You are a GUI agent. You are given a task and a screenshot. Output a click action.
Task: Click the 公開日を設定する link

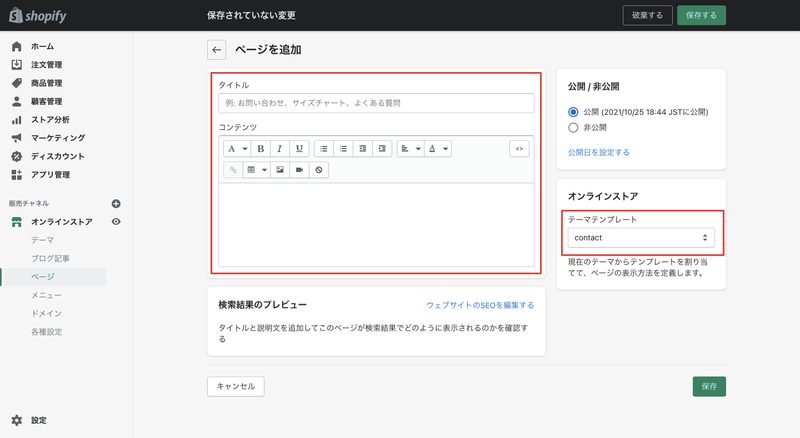(598, 152)
